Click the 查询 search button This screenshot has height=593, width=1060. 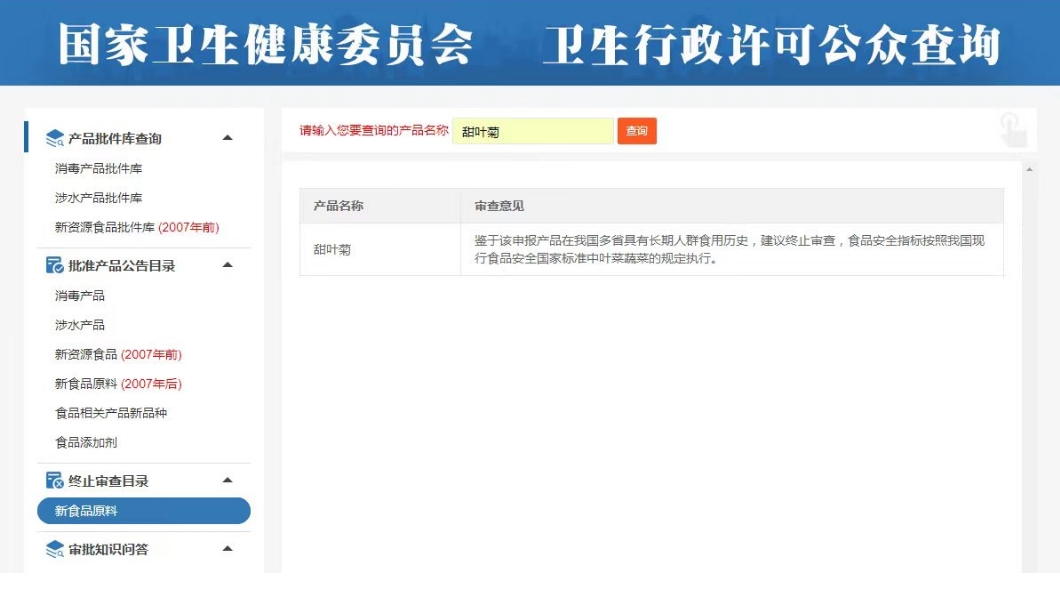[x=639, y=131]
